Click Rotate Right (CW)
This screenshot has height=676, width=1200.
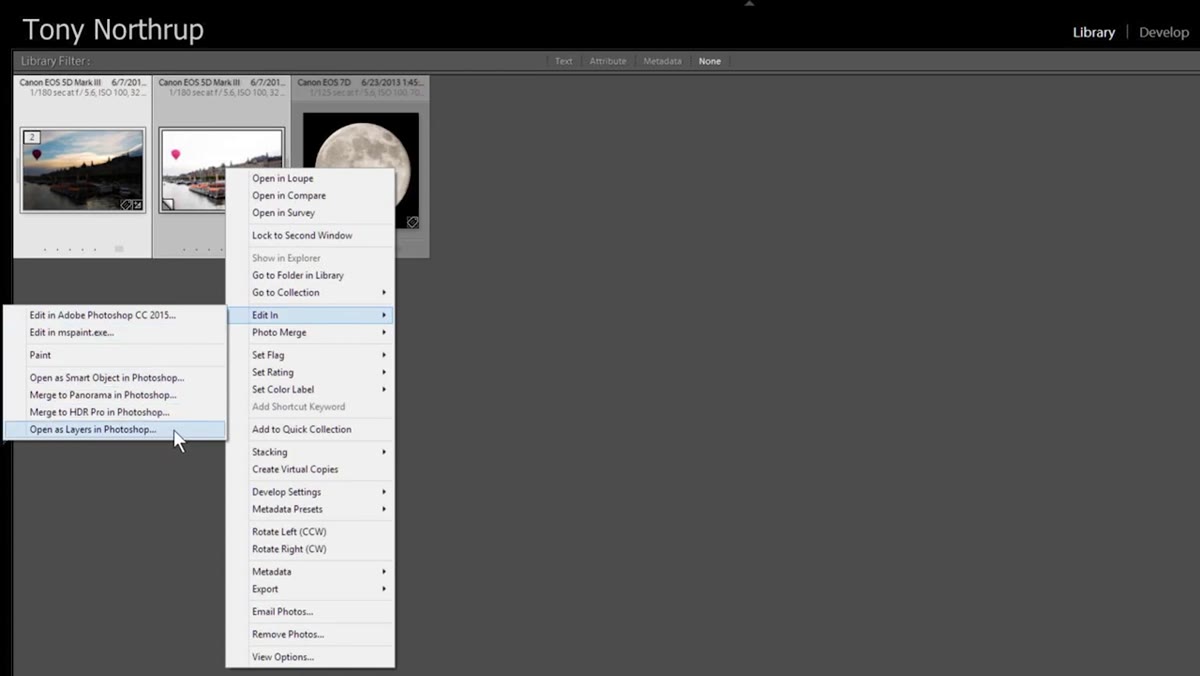coord(310,549)
